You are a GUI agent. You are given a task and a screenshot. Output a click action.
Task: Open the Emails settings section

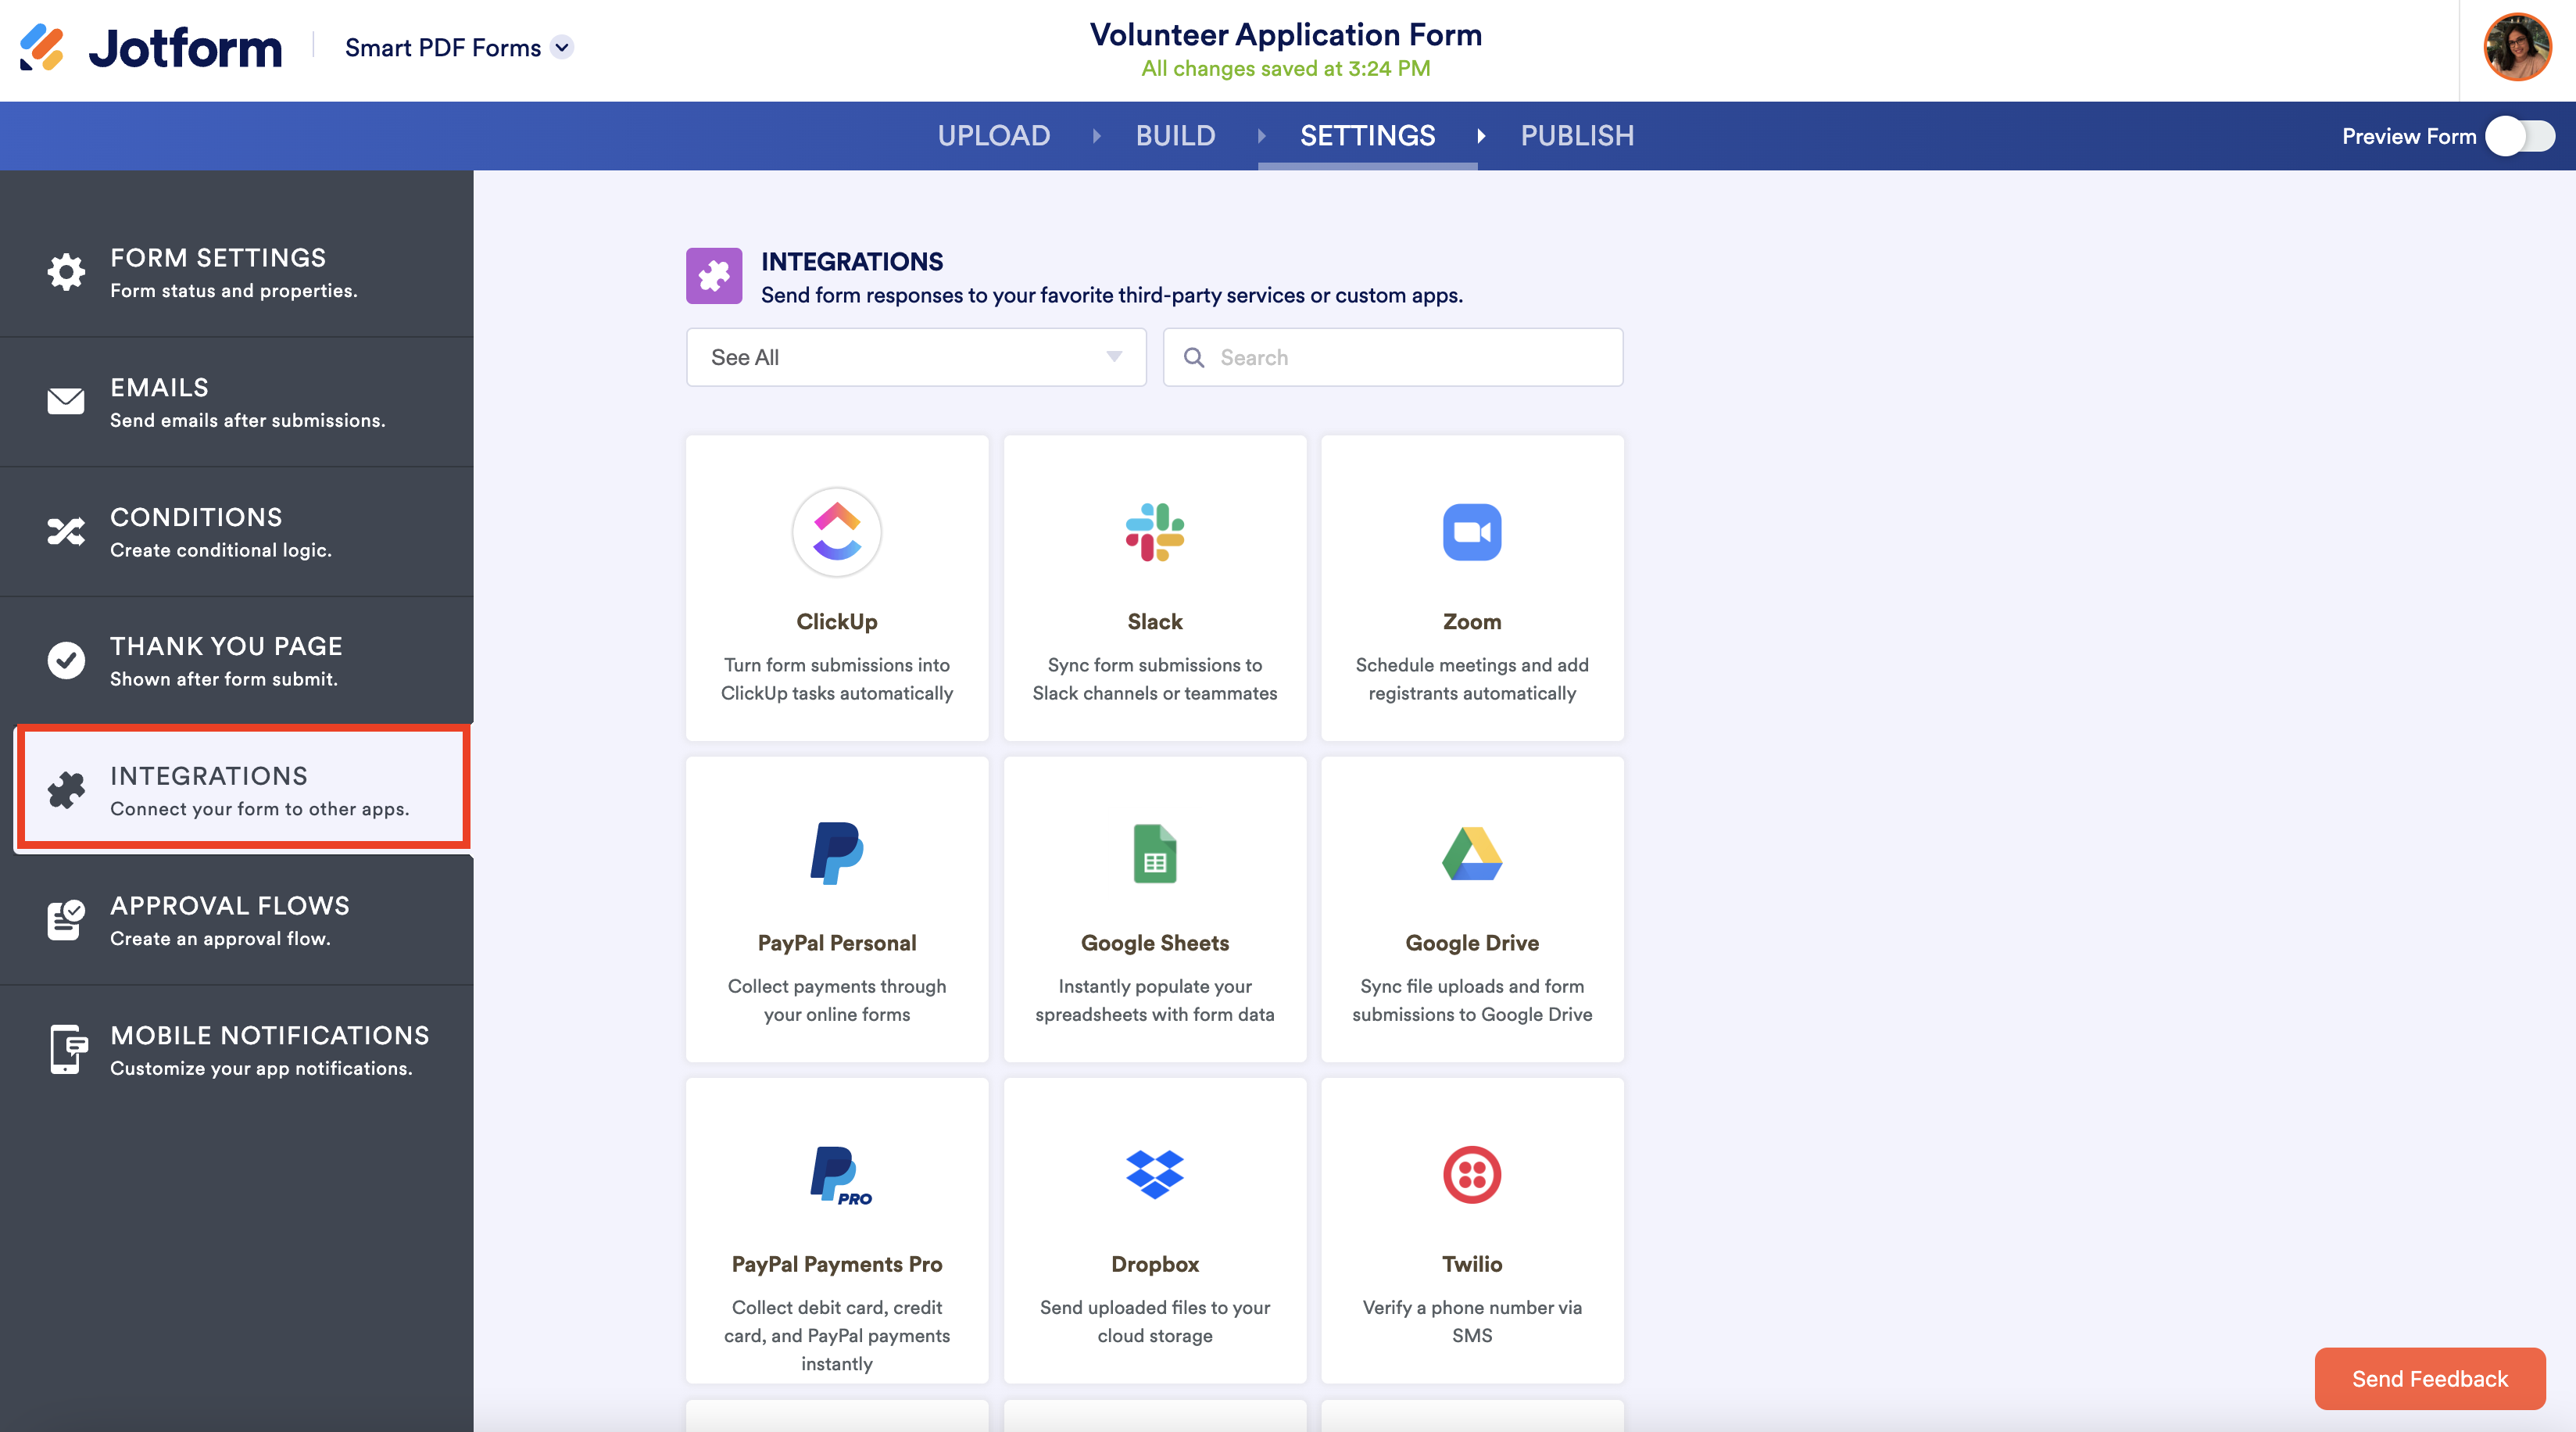tap(236, 402)
